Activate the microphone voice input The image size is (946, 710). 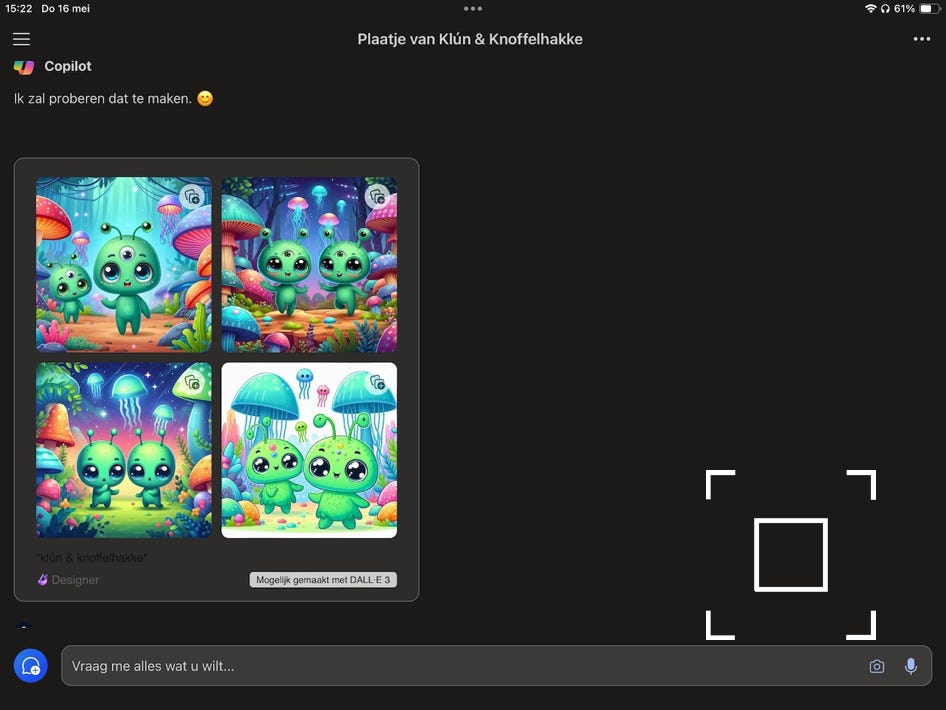[x=911, y=666]
